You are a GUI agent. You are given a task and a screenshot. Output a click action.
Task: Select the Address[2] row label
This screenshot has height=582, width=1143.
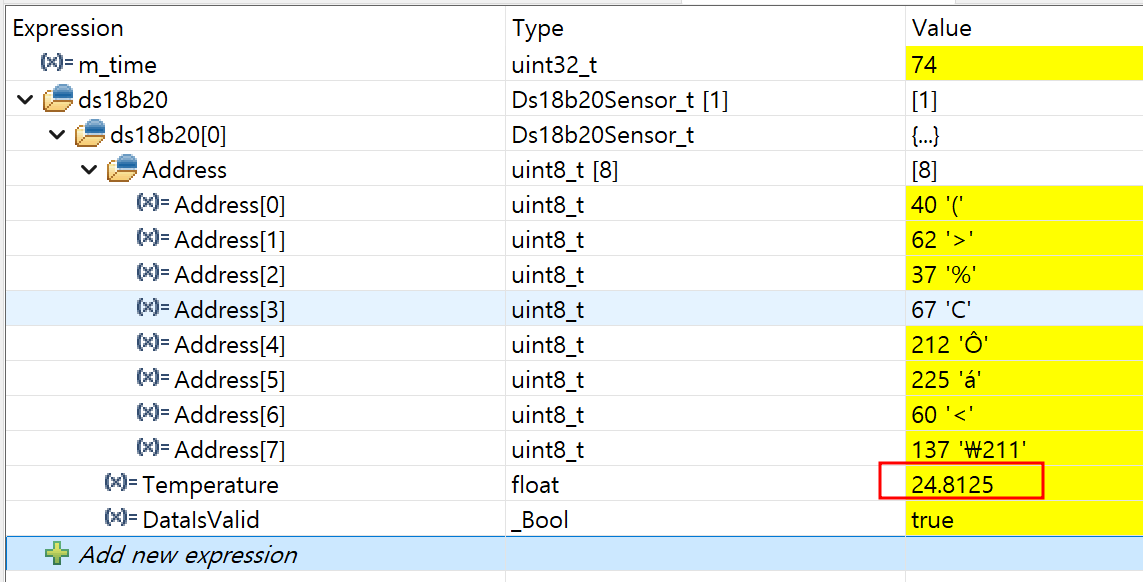230,276
